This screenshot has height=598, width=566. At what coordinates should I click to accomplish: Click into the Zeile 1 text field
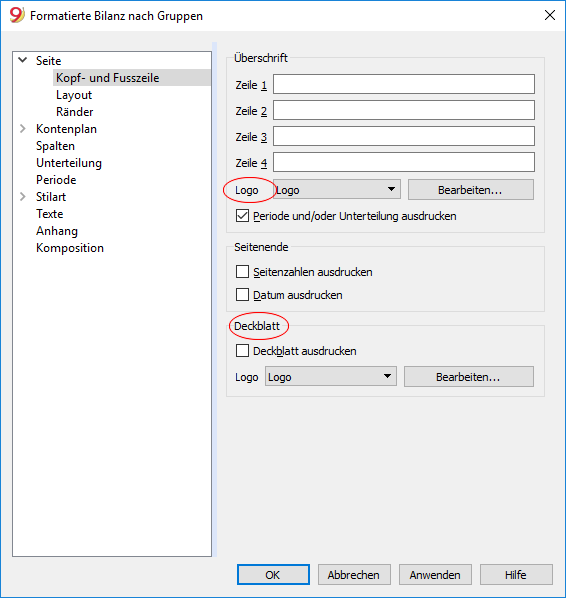tap(404, 84)
